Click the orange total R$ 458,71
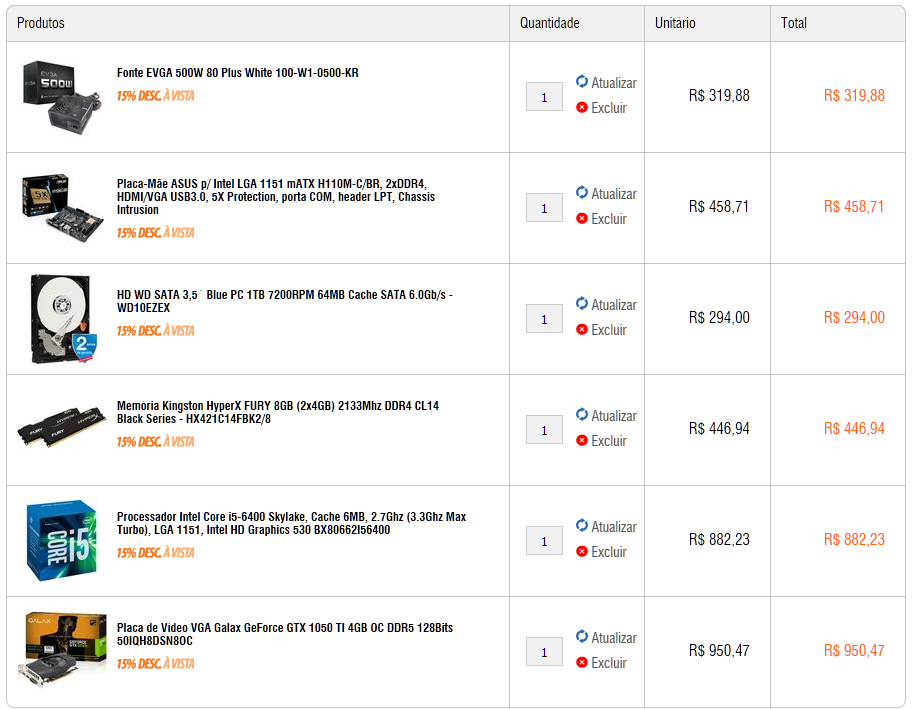The height and width of the screenshot is (710, 912). [854, 206]
